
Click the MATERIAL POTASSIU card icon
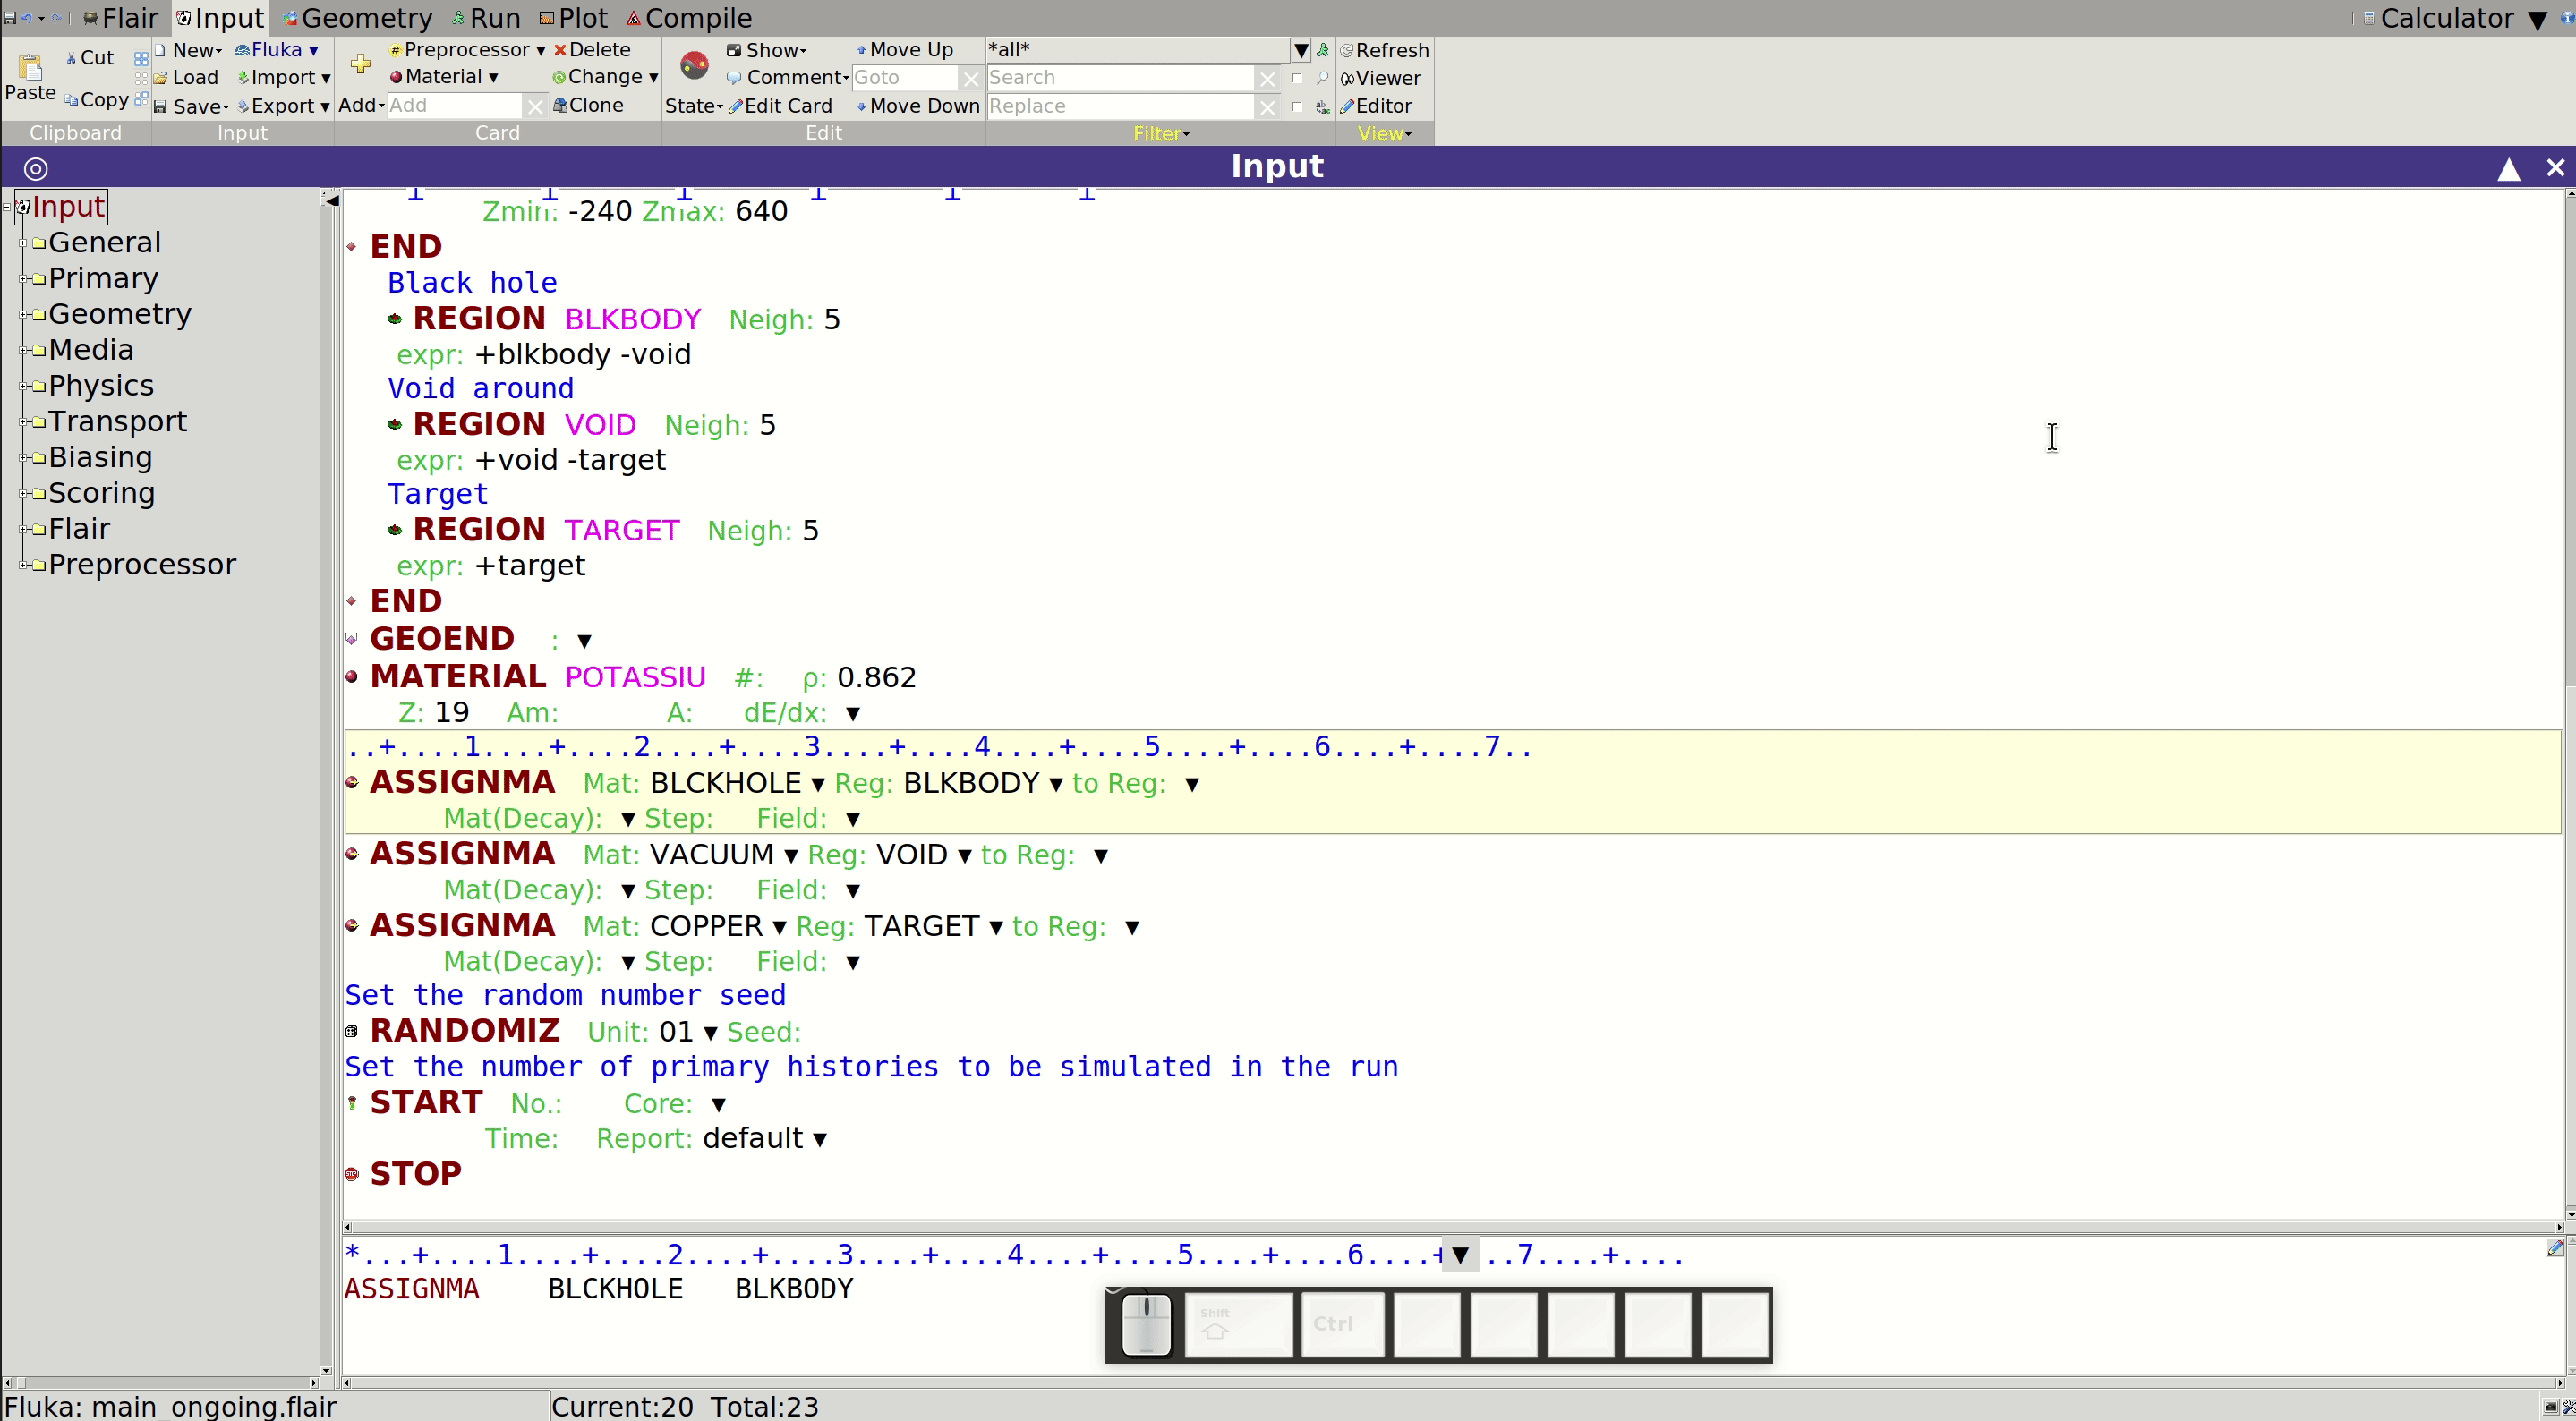352,677
